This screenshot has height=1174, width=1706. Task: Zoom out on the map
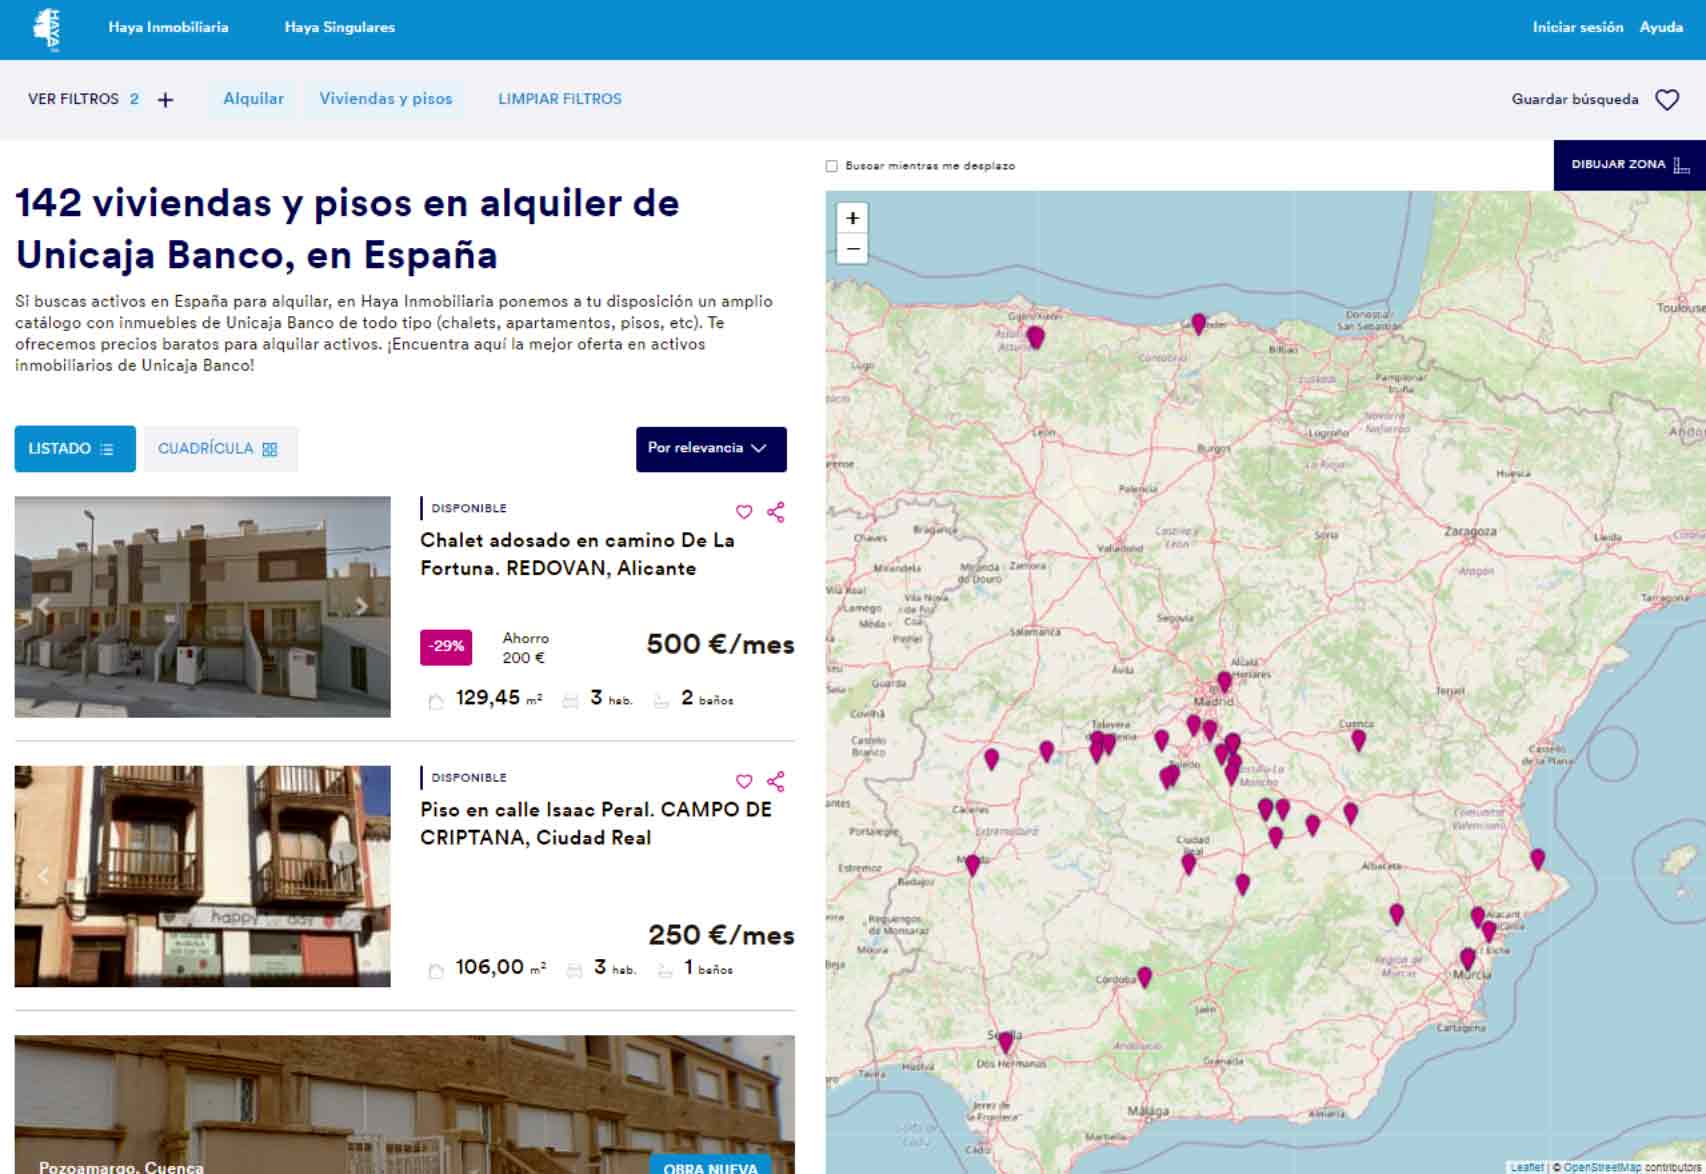pyautogui.click(x=852, y=249)
